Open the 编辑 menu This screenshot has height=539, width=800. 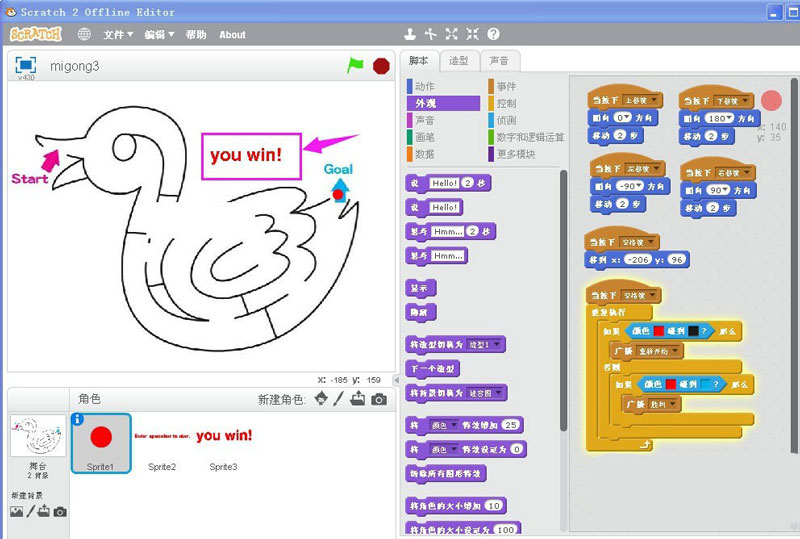[x=159, y=35]
